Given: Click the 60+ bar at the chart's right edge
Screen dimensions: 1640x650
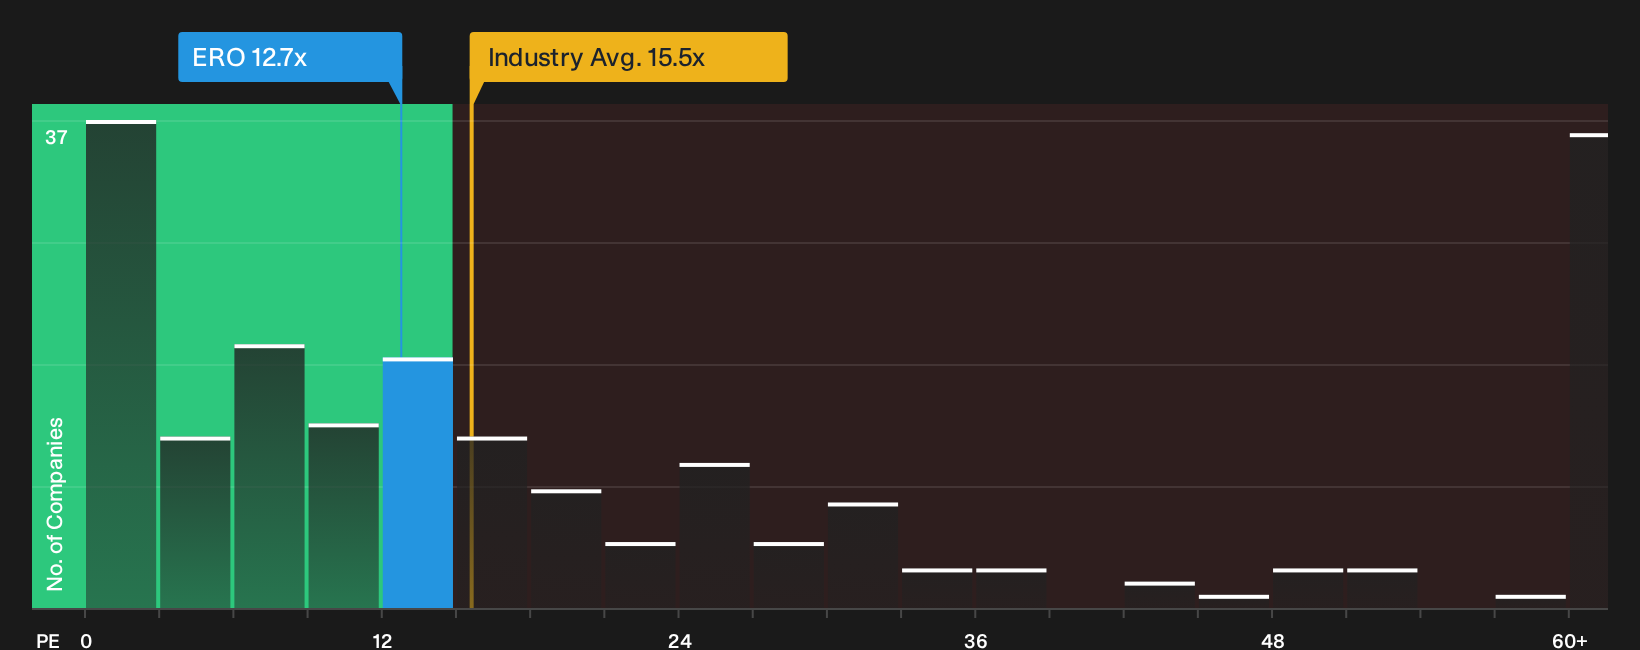Looking at the screenshot, I should point(1589,371).
